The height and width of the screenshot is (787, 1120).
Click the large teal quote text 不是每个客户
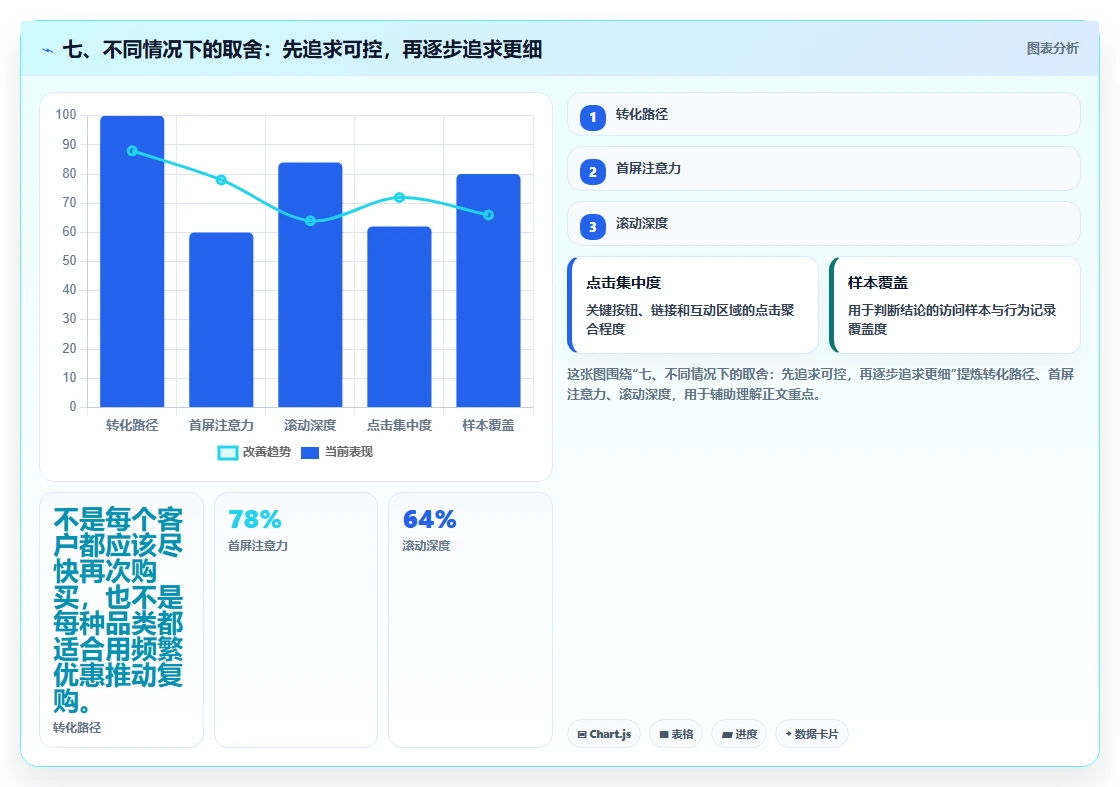coord(118,609)
